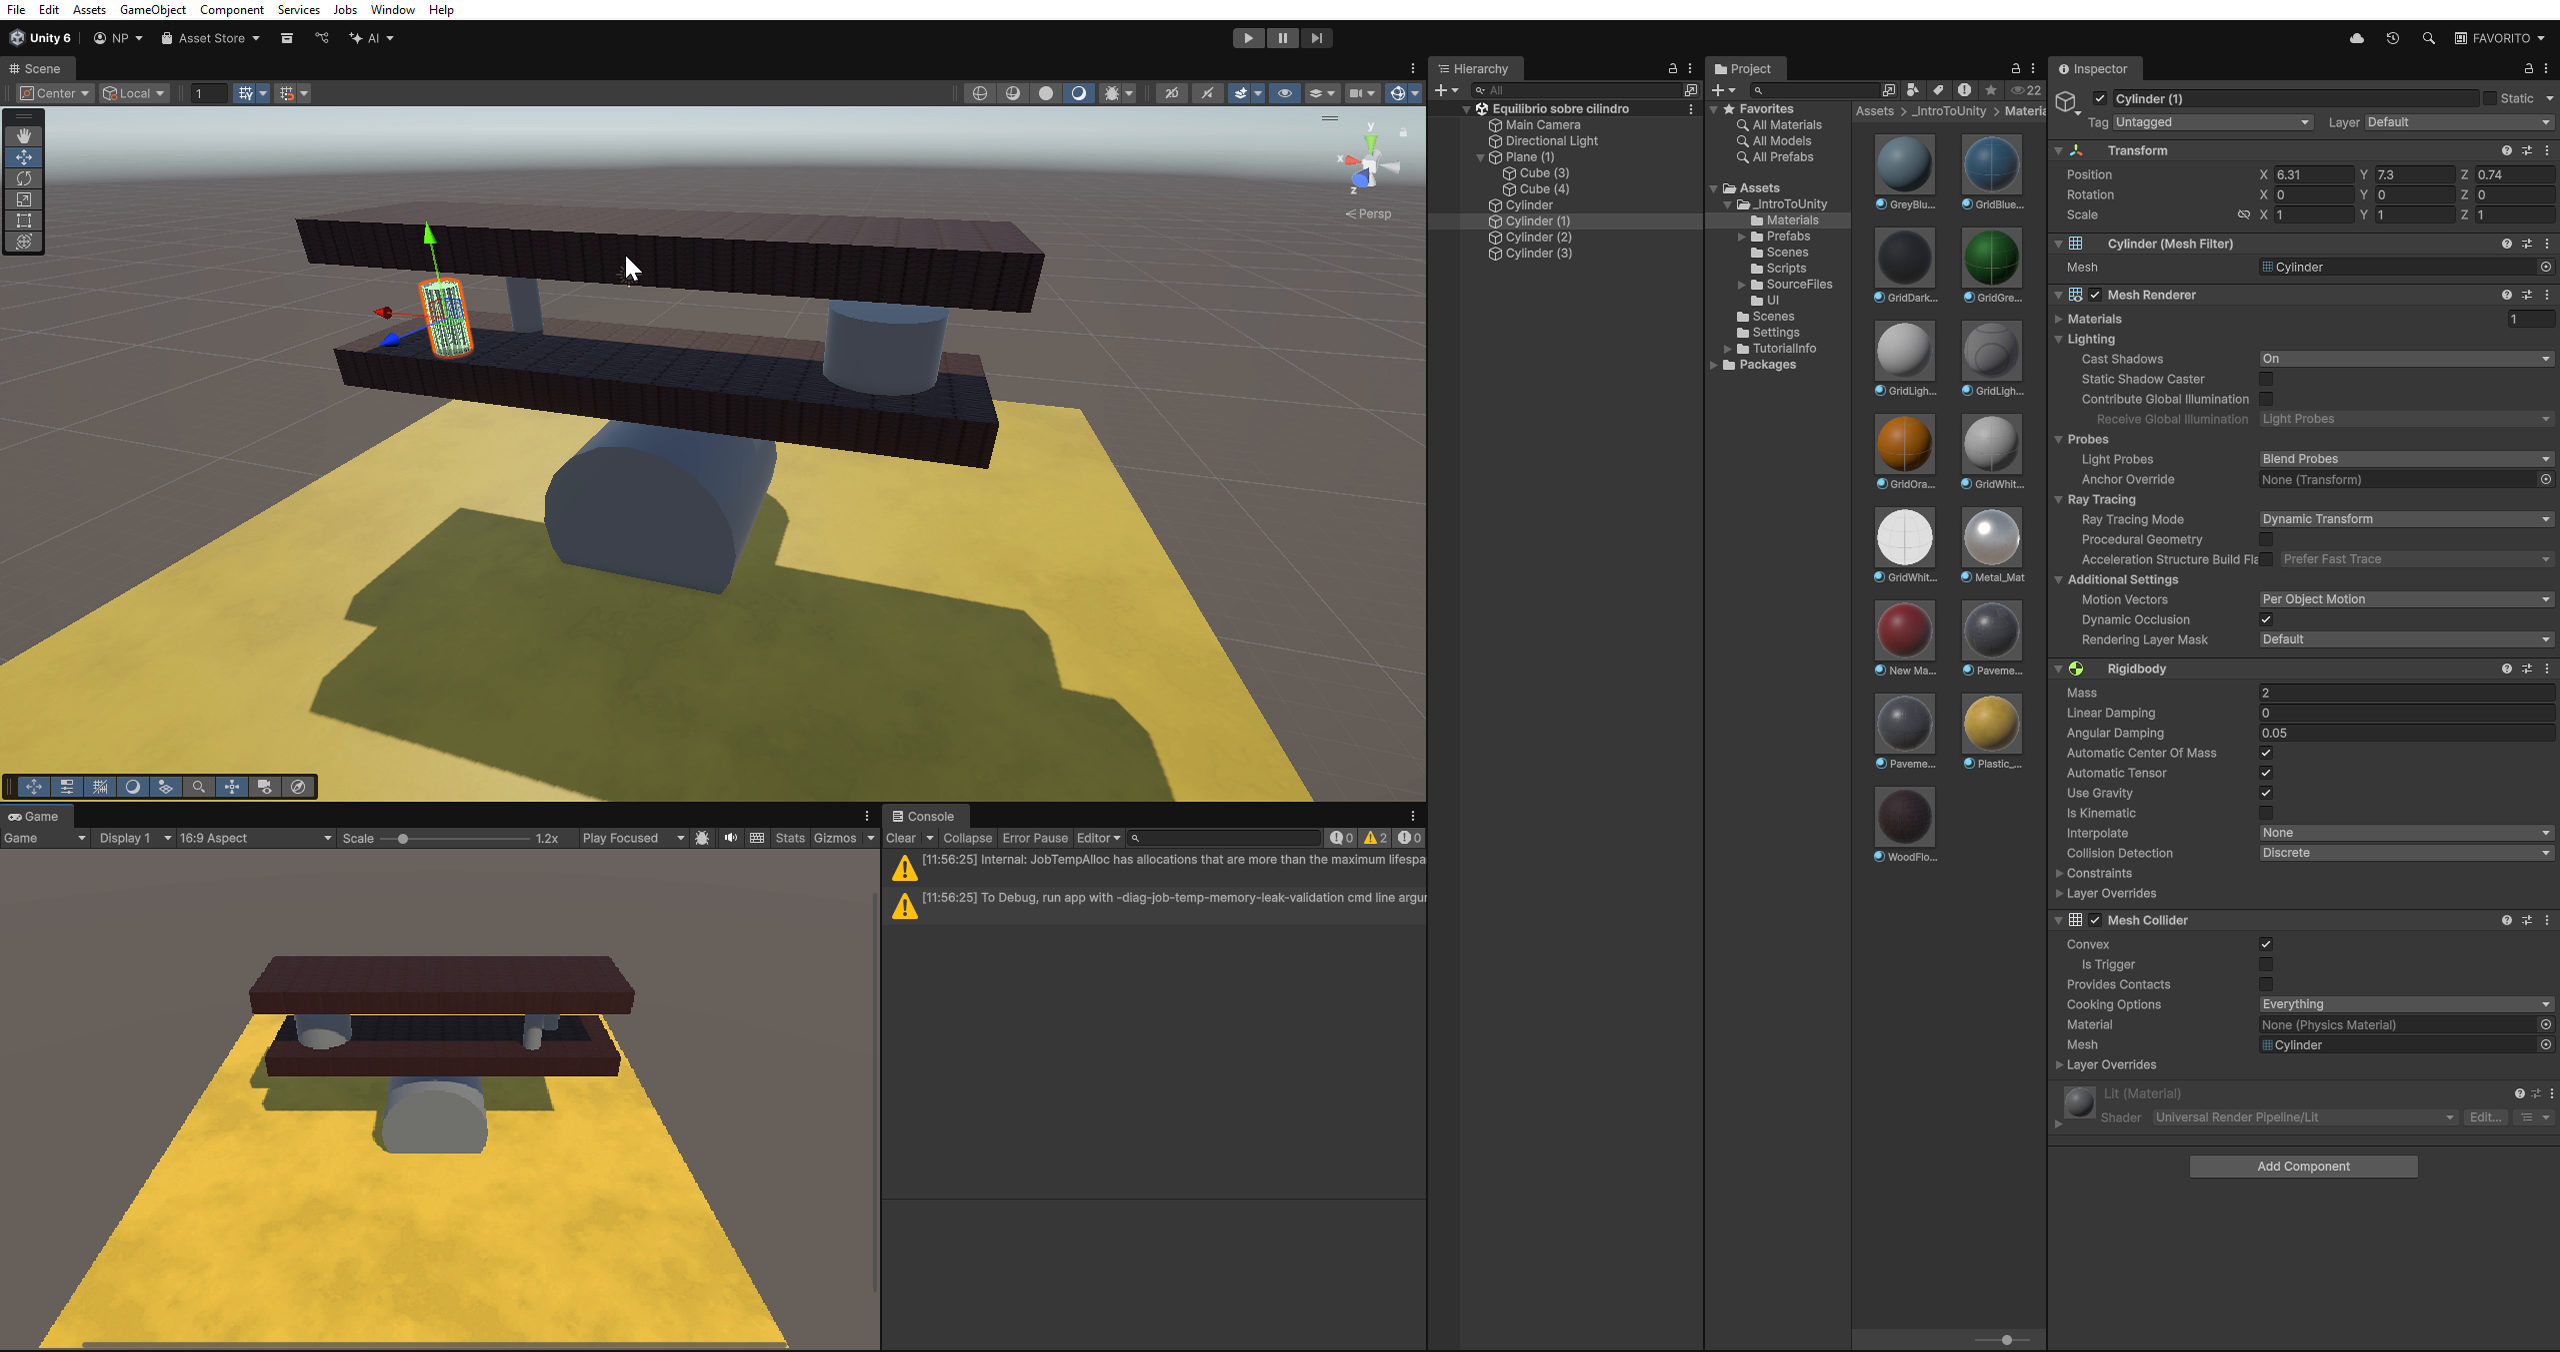Adjust the Game view Scale slider
2560x1352 pixels.
click(x=403, y=839)
